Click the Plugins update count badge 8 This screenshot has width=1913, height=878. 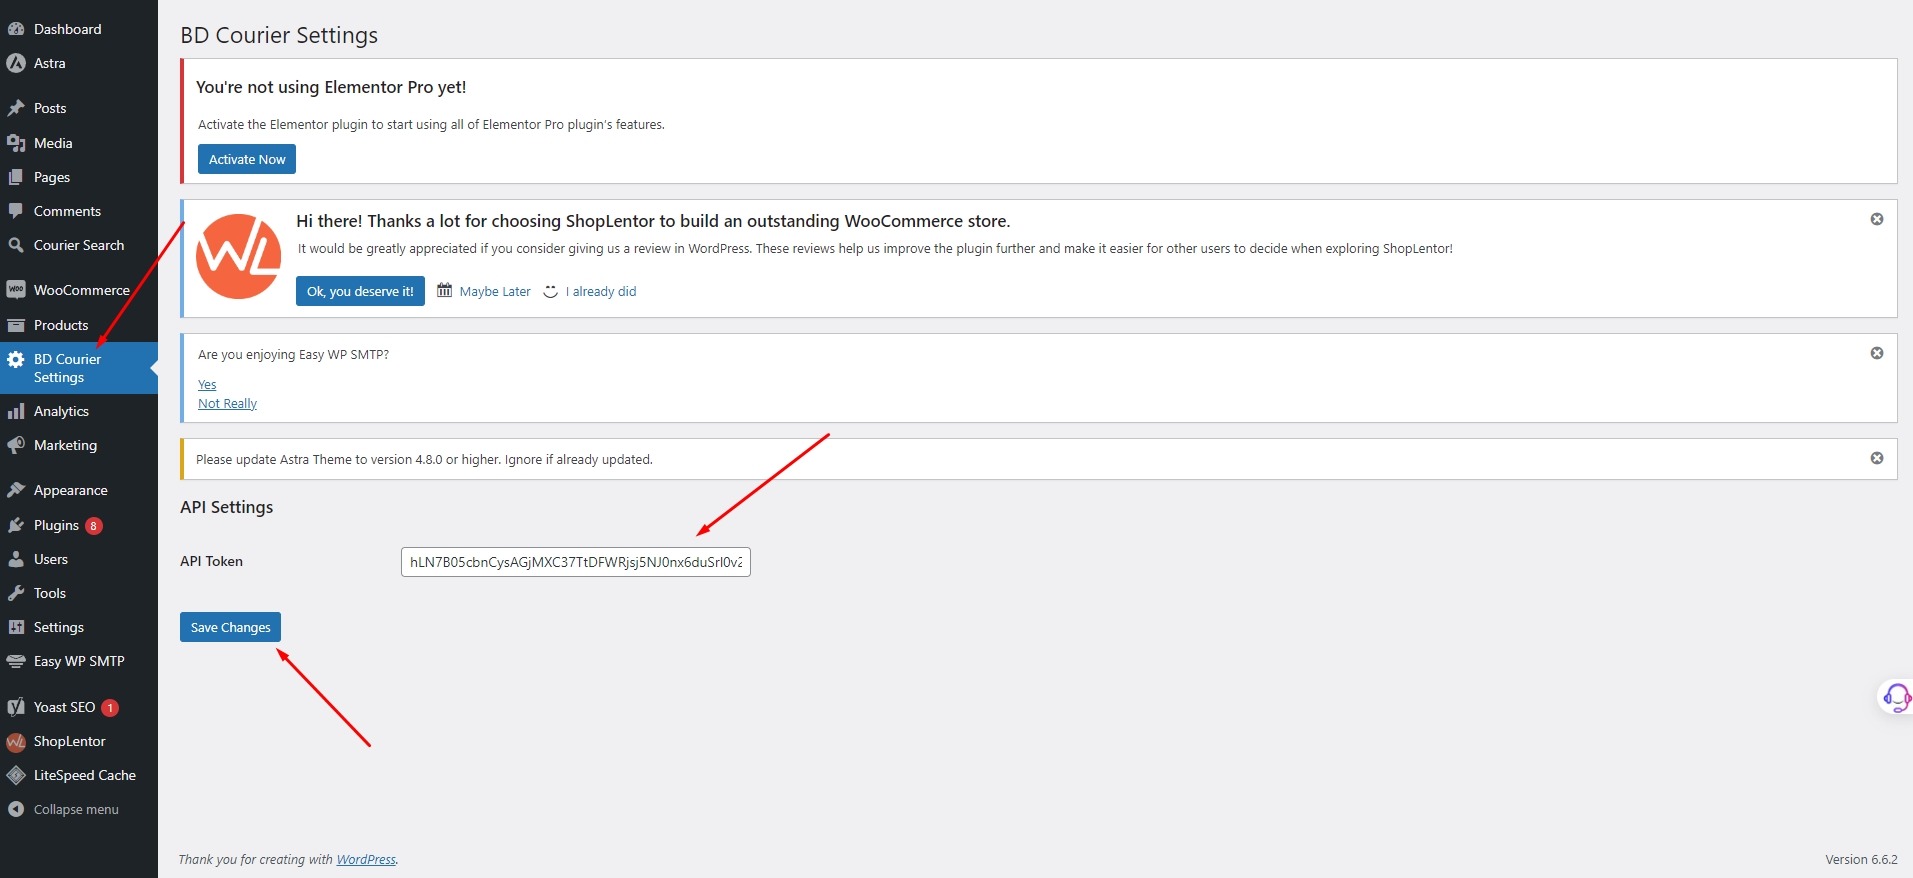(x=94, y=526)
